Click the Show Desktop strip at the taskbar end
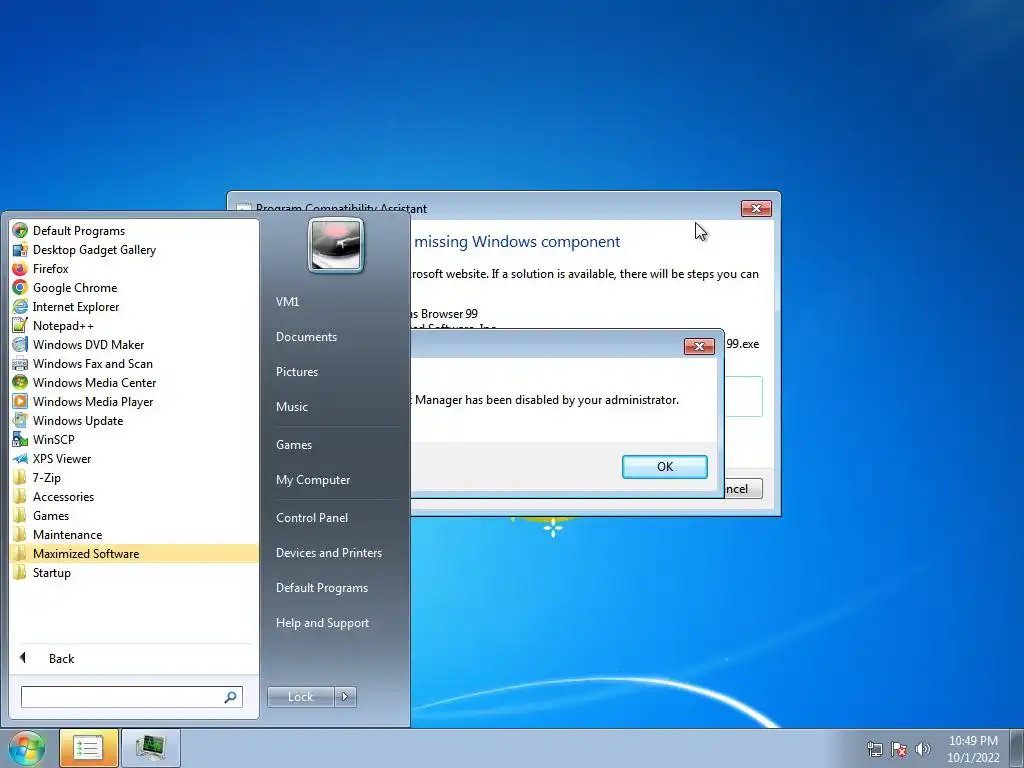1024x768 pixels. [x=1017, y=748]
